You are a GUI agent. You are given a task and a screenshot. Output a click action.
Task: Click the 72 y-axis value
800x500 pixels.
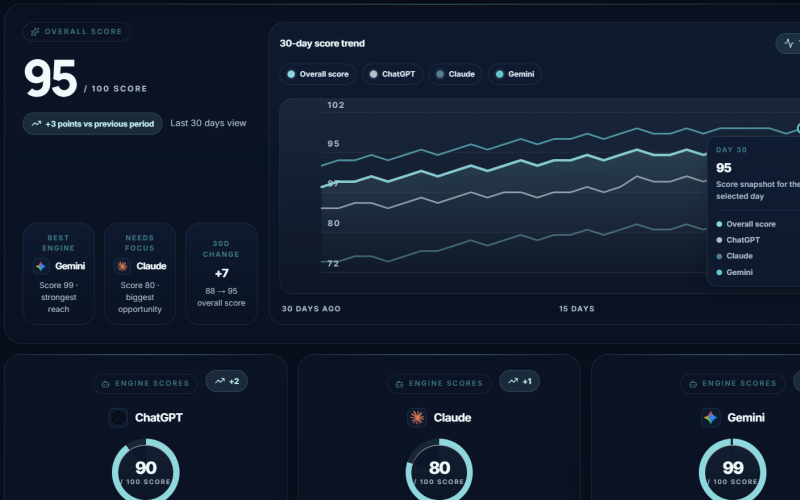(333, 263)
